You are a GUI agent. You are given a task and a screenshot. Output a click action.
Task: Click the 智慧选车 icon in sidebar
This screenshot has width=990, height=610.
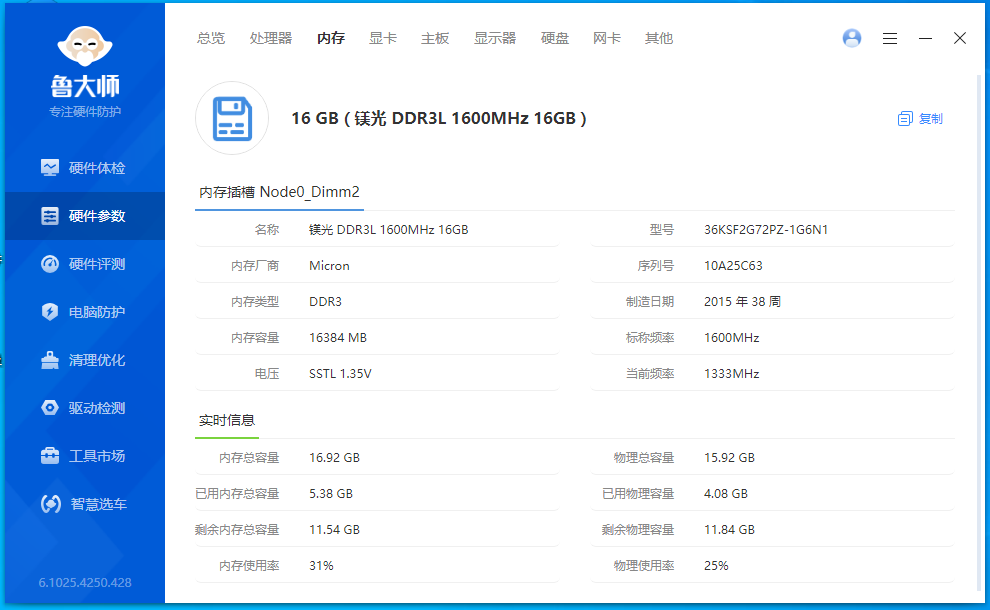tap(50, 504)
